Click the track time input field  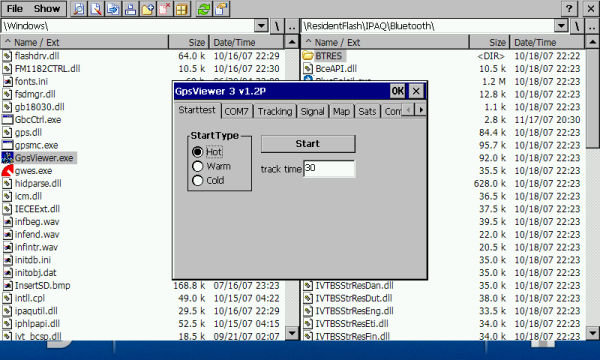click(x=329, y=168)
